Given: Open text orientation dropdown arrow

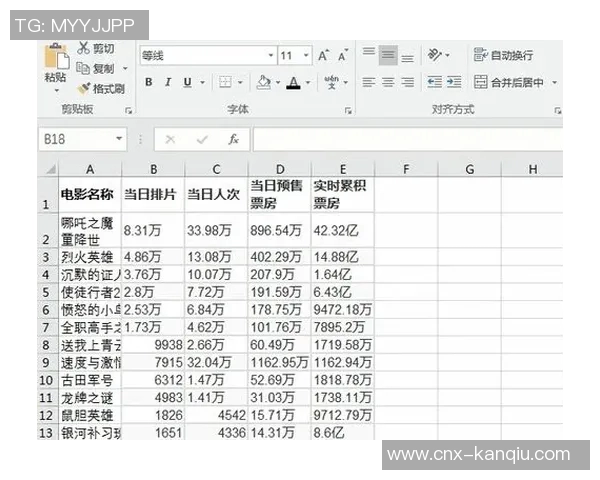Looking at the screenshot, I should click(448, 56).
